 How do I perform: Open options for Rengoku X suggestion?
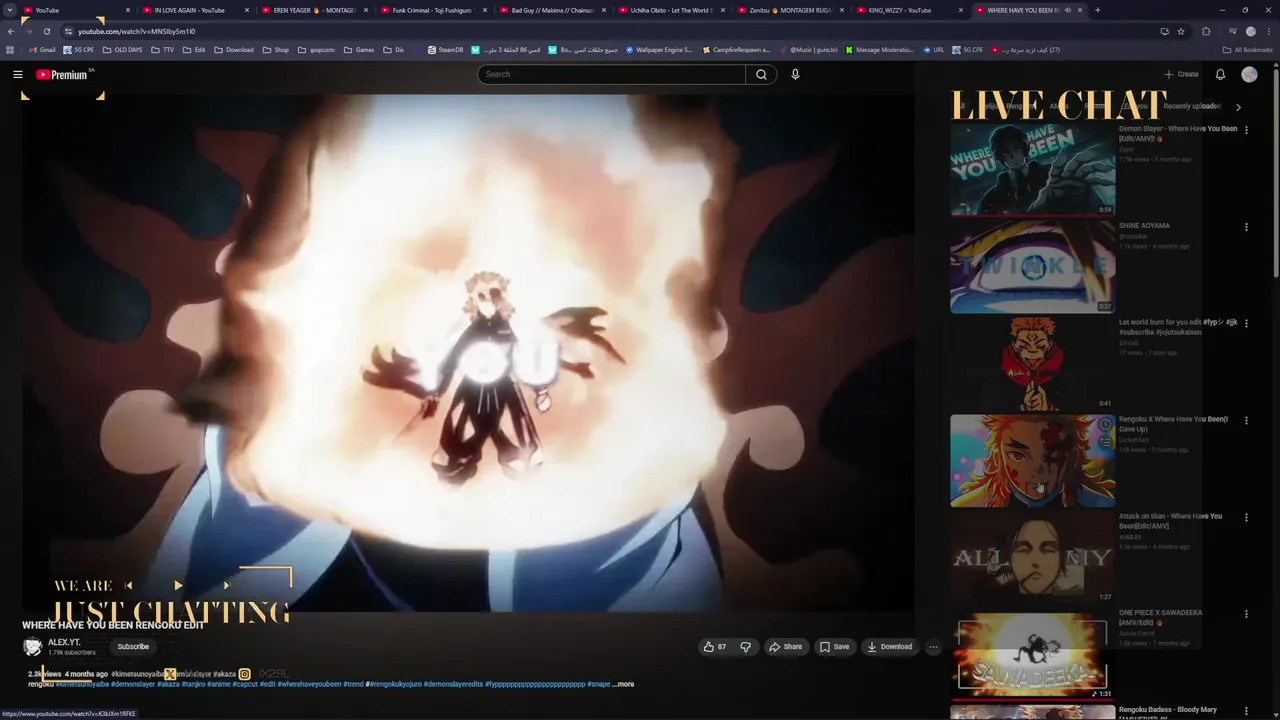coord(1246,421)
